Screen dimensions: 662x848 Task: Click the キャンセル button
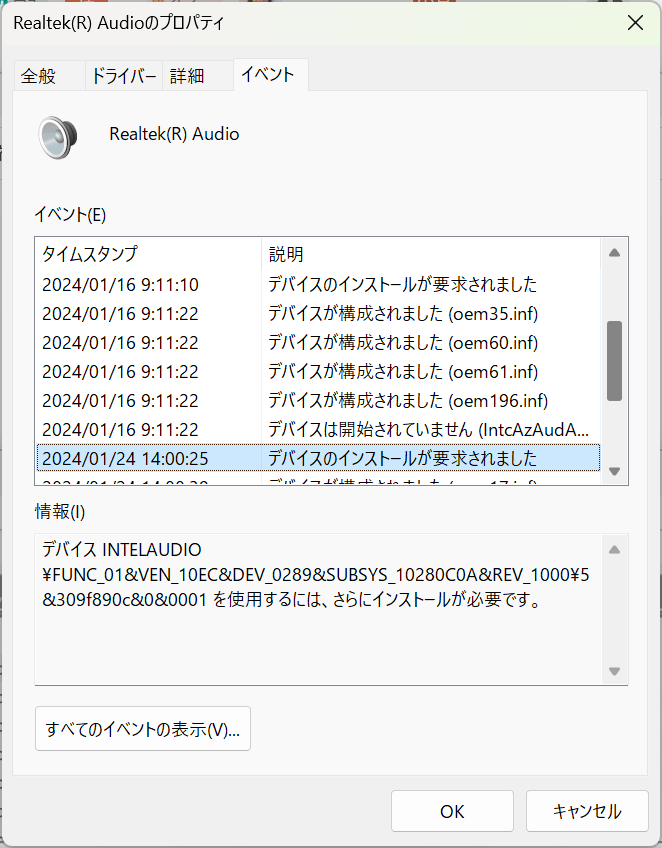click(x=587, y=811)
